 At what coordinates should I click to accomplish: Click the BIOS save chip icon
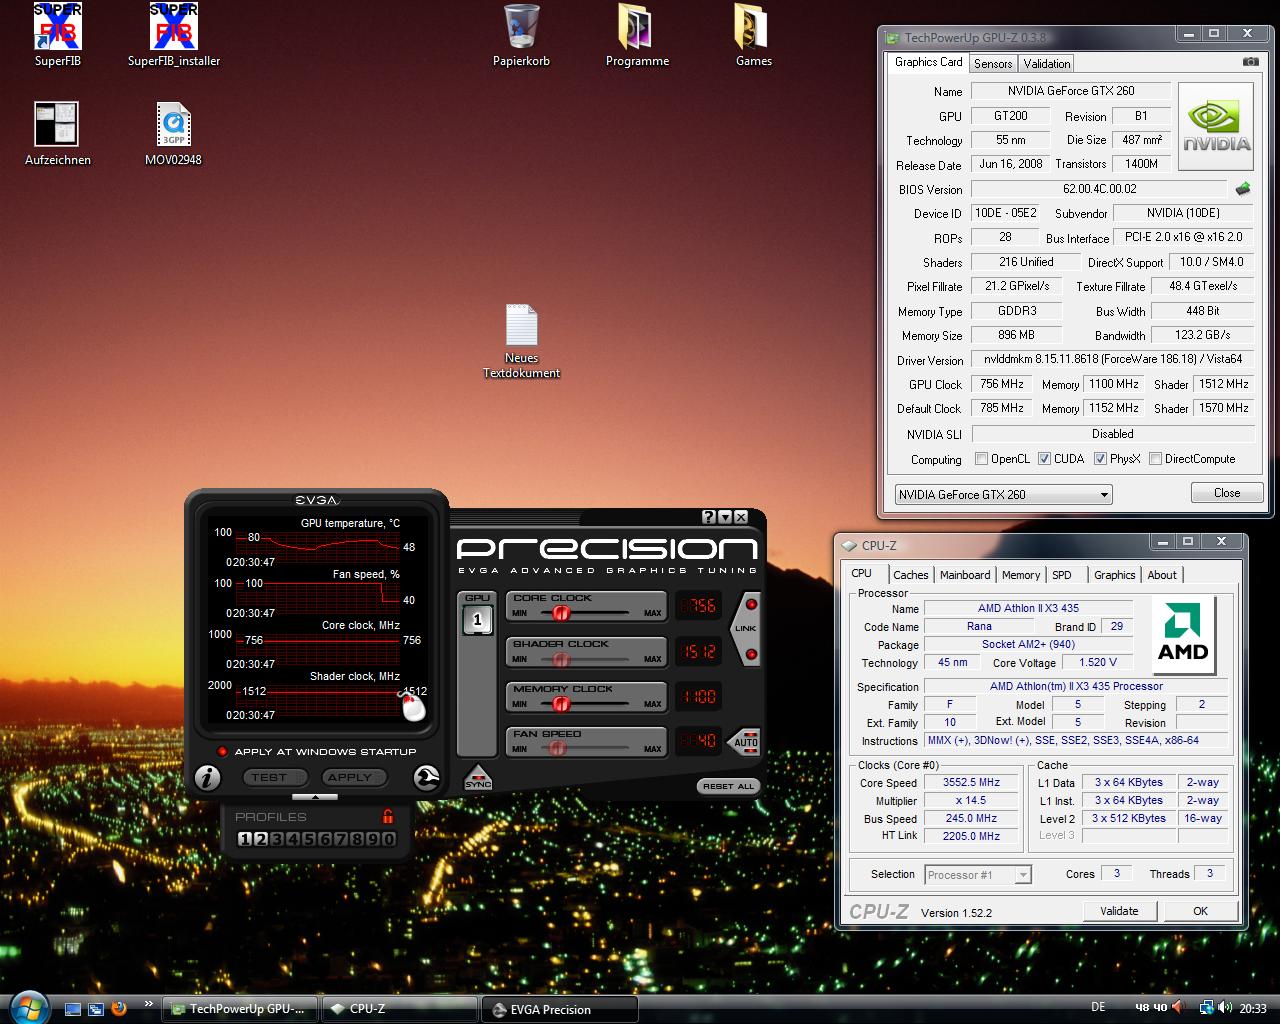pyautogui.click(x=1243, y=189)
